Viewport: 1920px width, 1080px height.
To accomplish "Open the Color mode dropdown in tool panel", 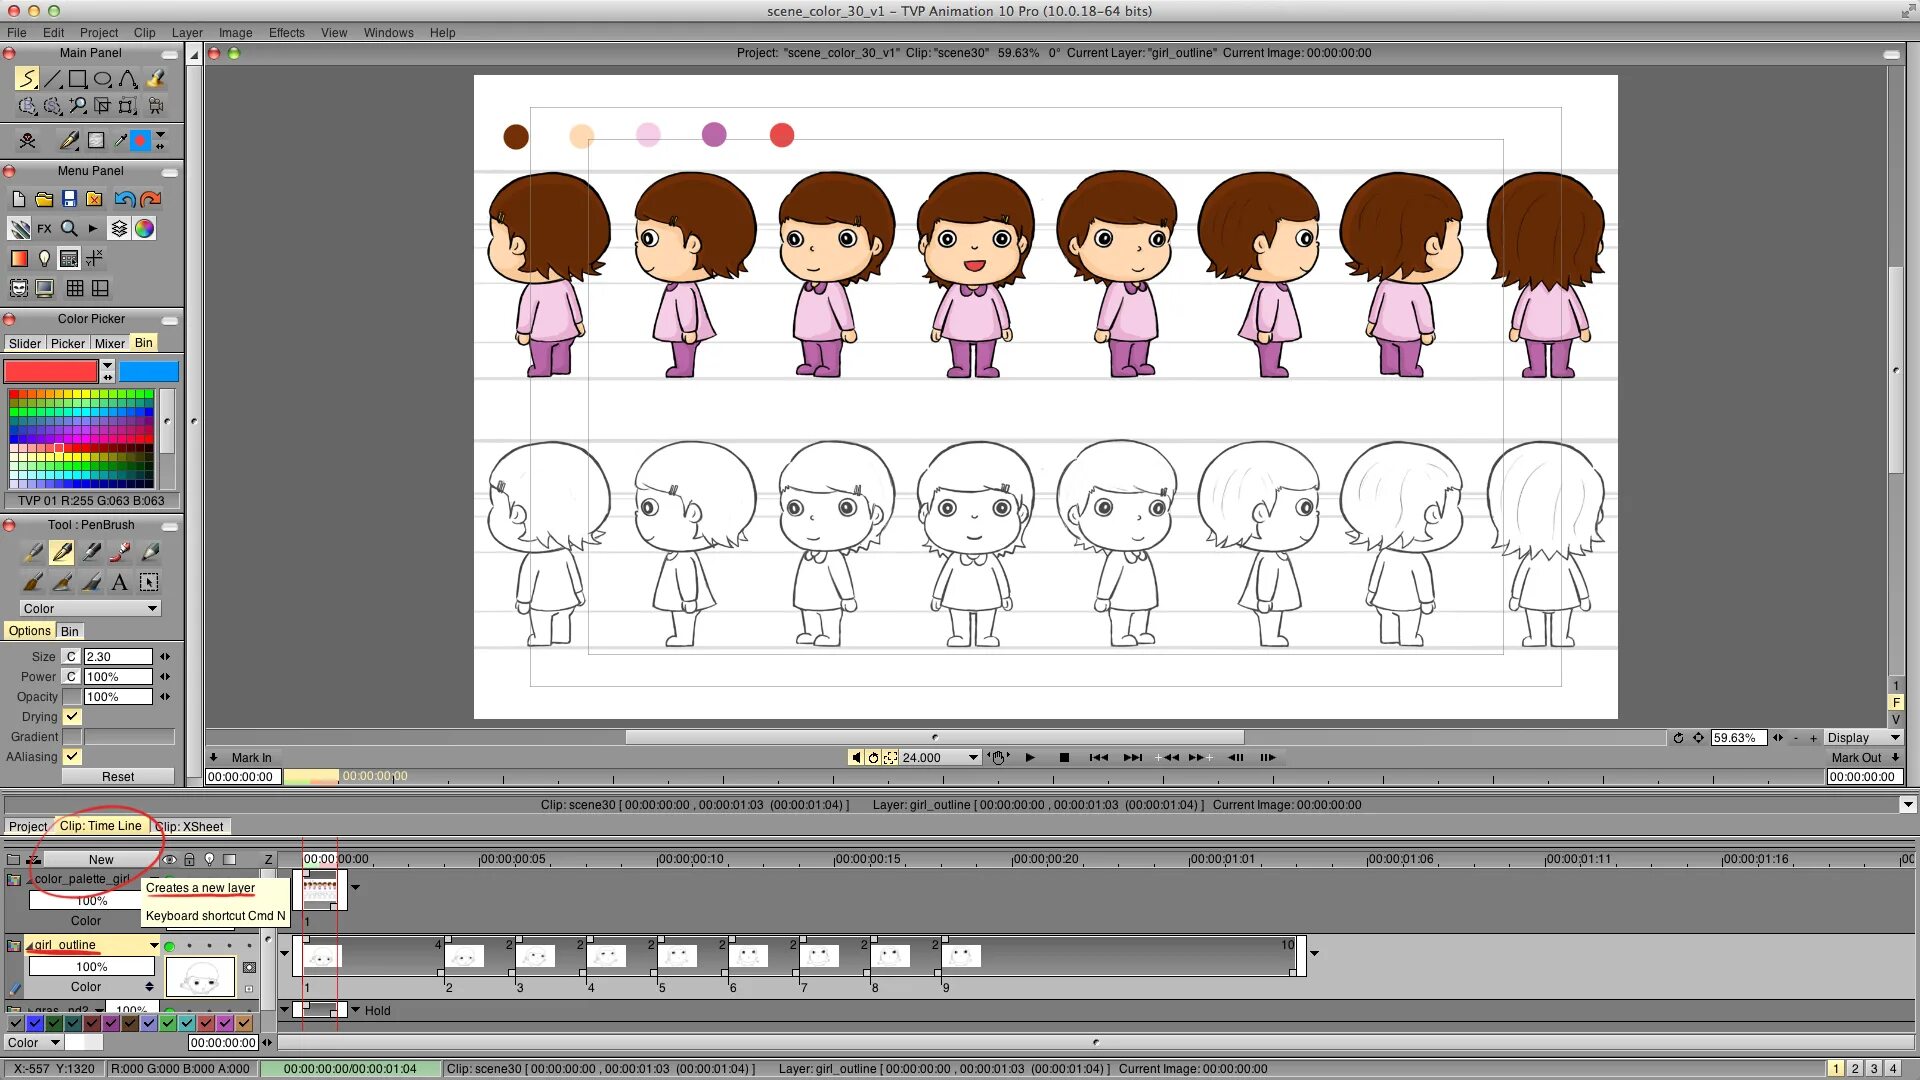I will pos(90,609).
